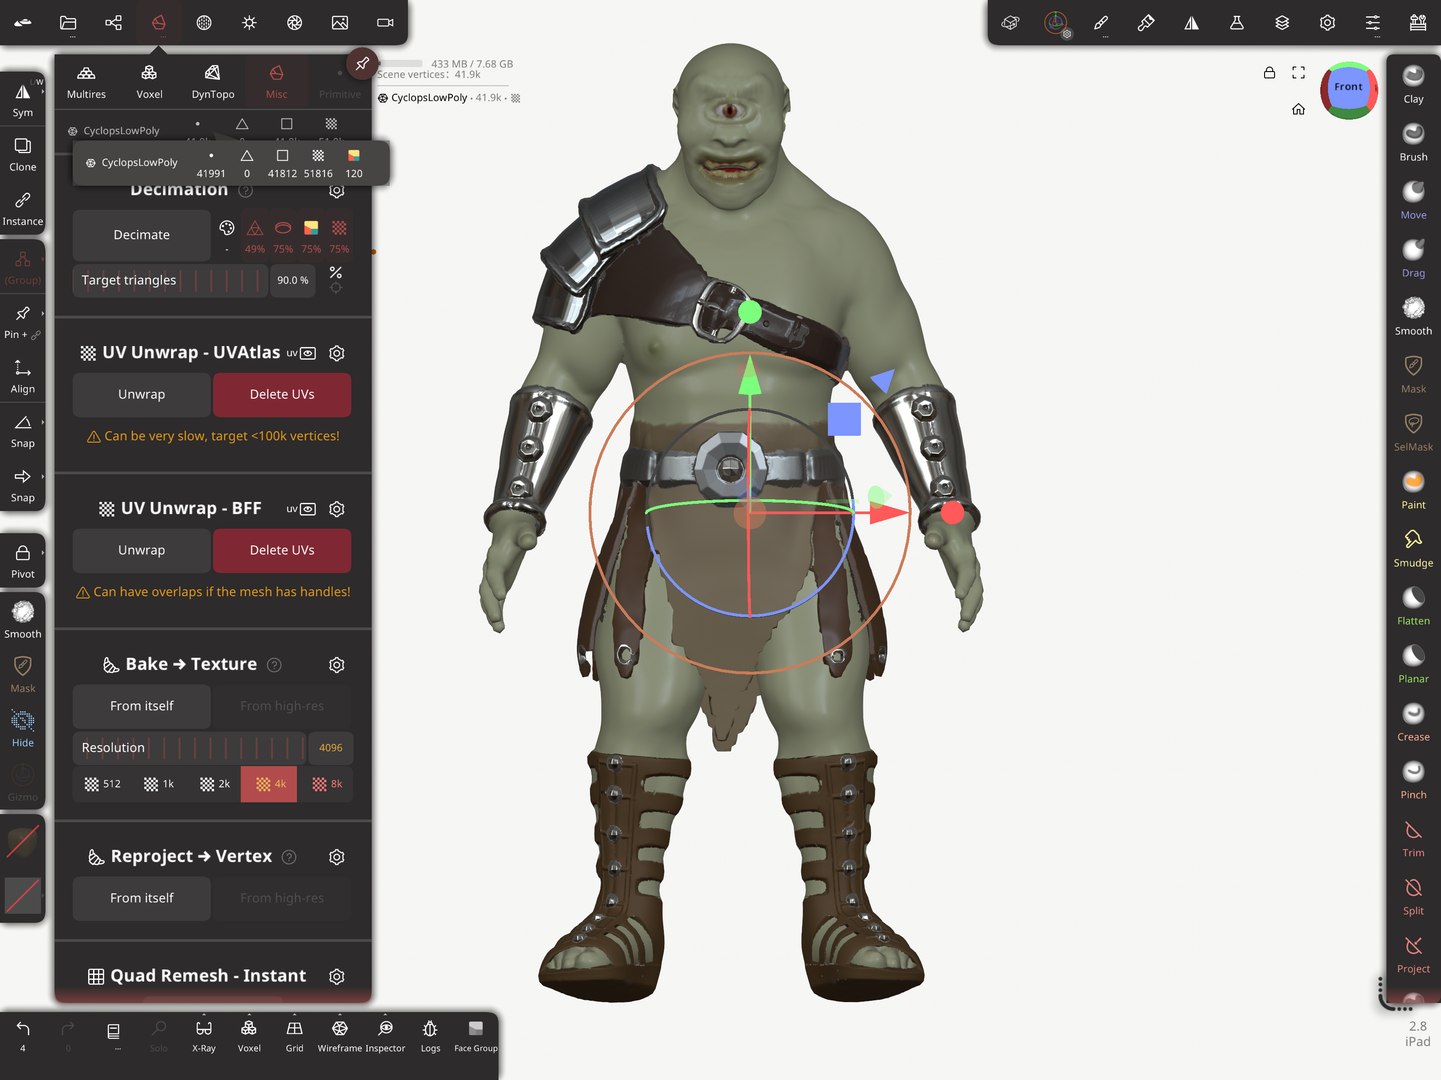This screenshot has height=1080, width=1441.
Task: Select the Crease tool
Action: (1413, 722)
